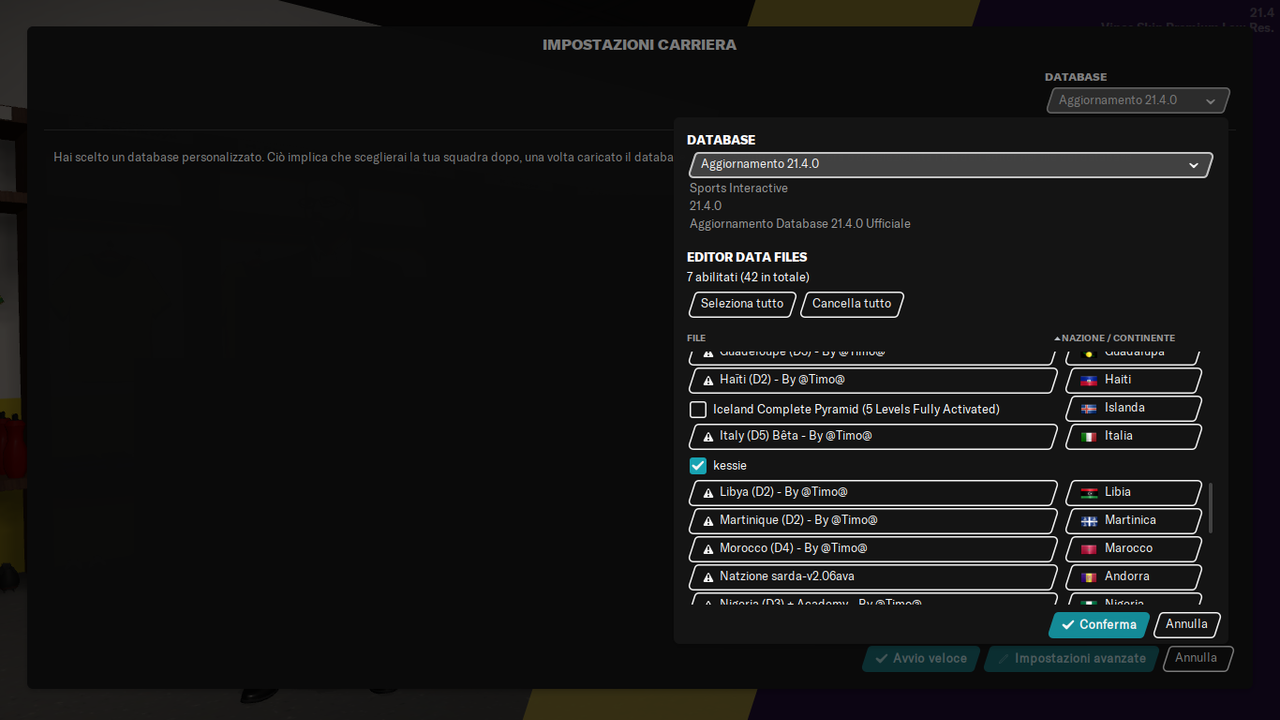Click the NAZIONE / CONTINENTE sort arrow
Screen dimensions: 1280x720
click(x=1057, y=337)
